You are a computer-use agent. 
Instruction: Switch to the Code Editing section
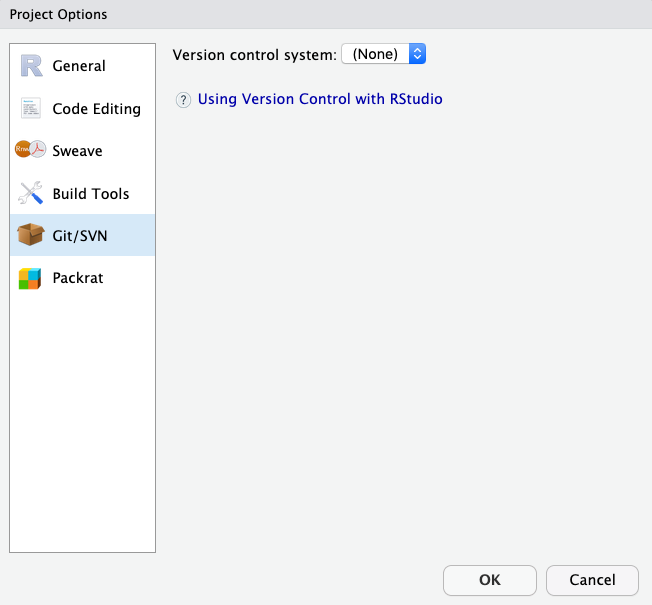click(82, 109)
